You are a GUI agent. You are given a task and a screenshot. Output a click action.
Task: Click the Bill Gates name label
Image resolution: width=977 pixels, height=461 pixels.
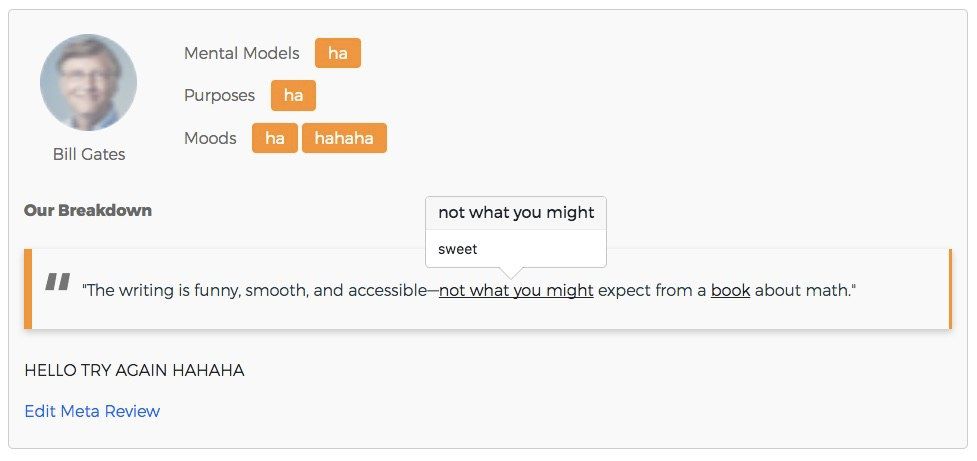click(89, 155)
